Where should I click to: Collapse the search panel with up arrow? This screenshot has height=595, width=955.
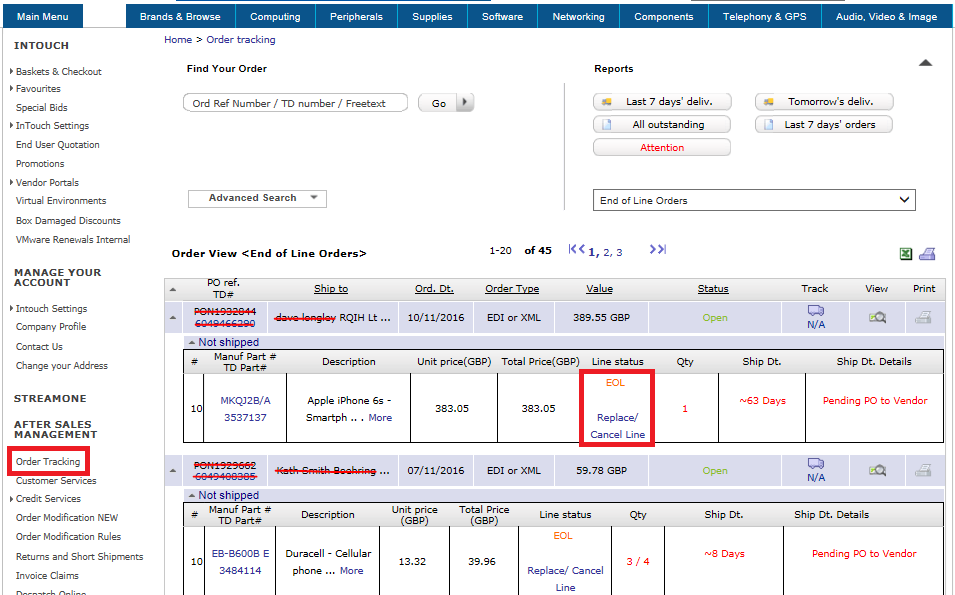click(925, 63)
